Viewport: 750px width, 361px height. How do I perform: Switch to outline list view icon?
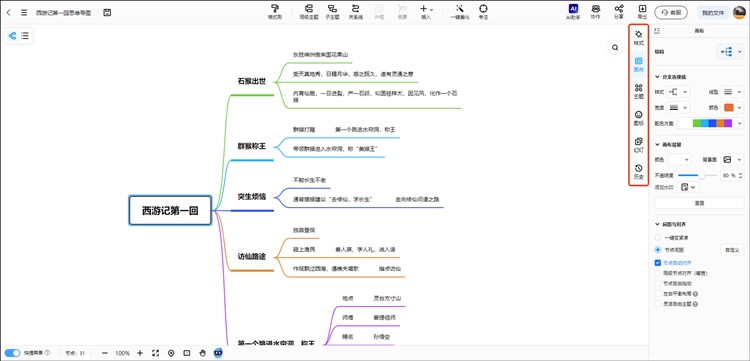pos(25,35)
